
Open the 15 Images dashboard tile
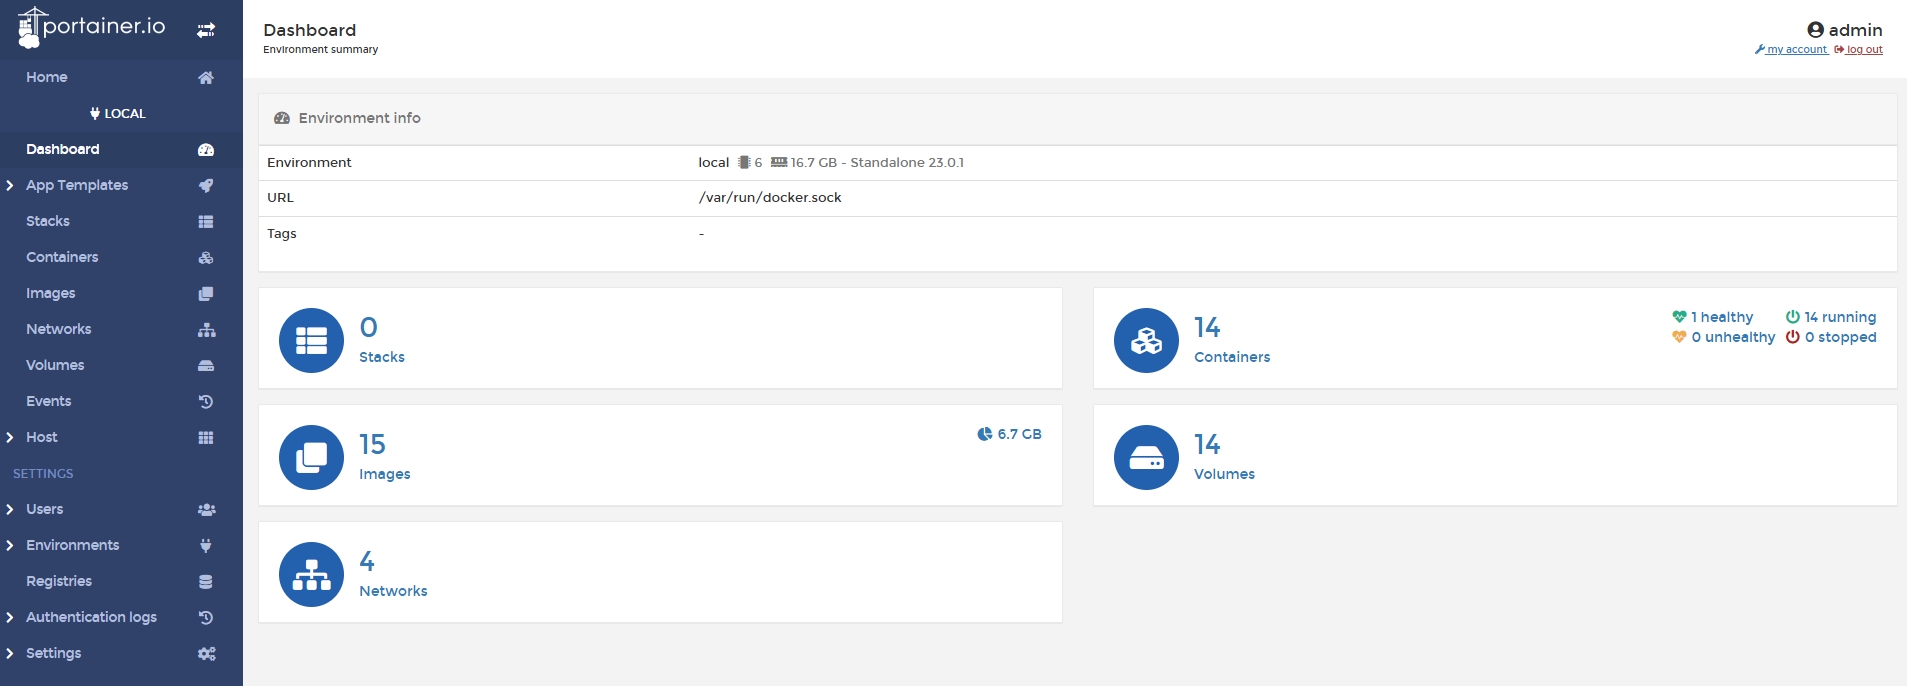[660, 456]
